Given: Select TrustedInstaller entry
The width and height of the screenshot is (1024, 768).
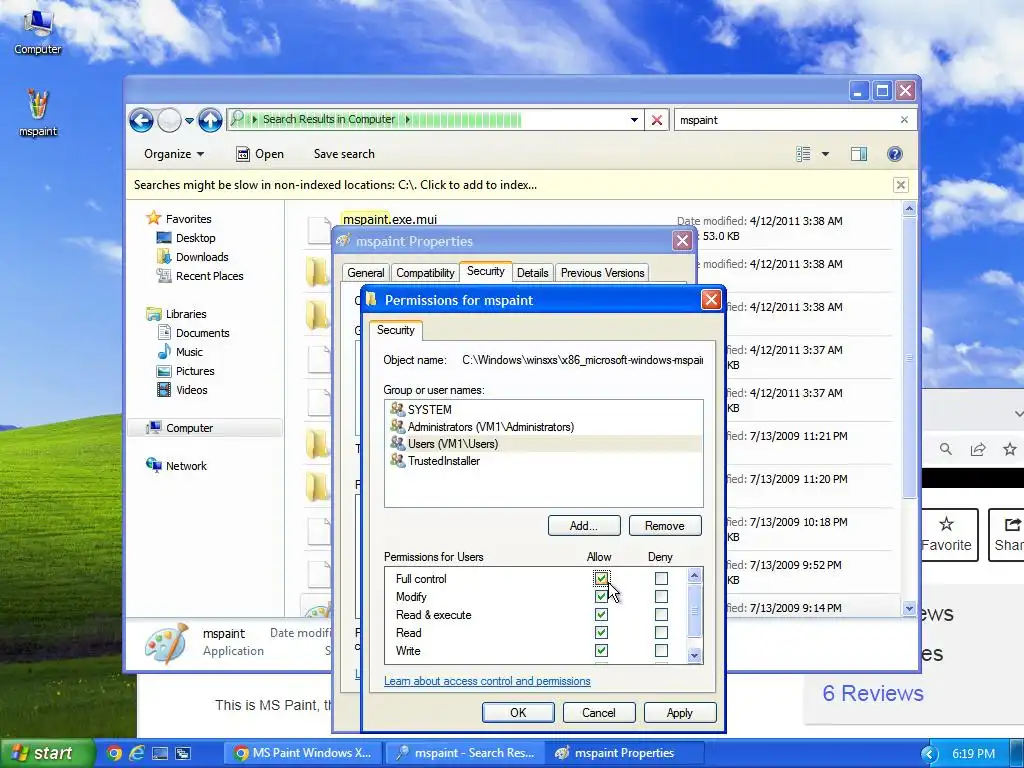Looking at the screenshot, I should (543, 460).
